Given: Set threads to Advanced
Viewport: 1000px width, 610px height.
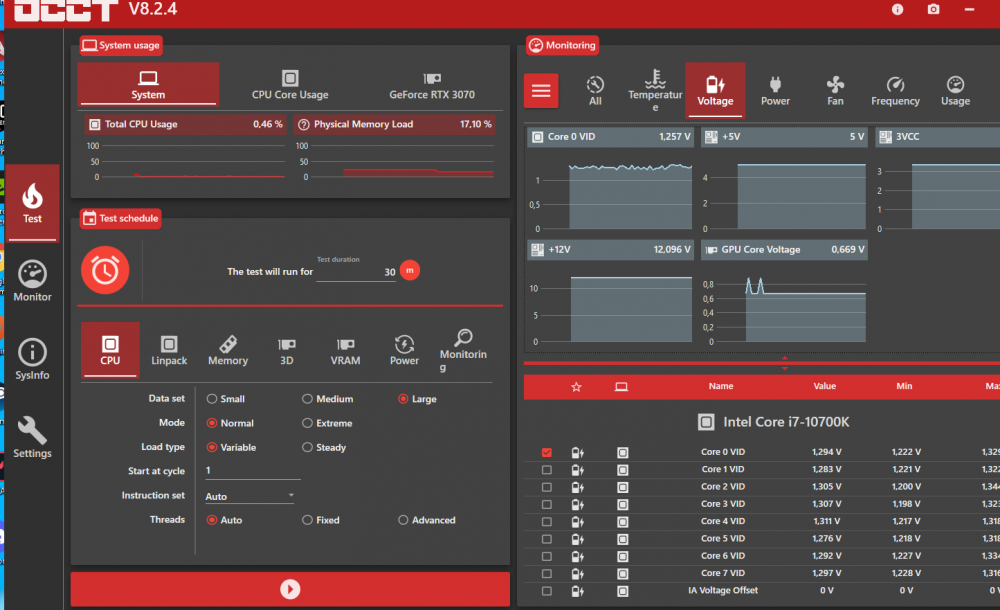Looking at the screenshot, I should point(427,520).
